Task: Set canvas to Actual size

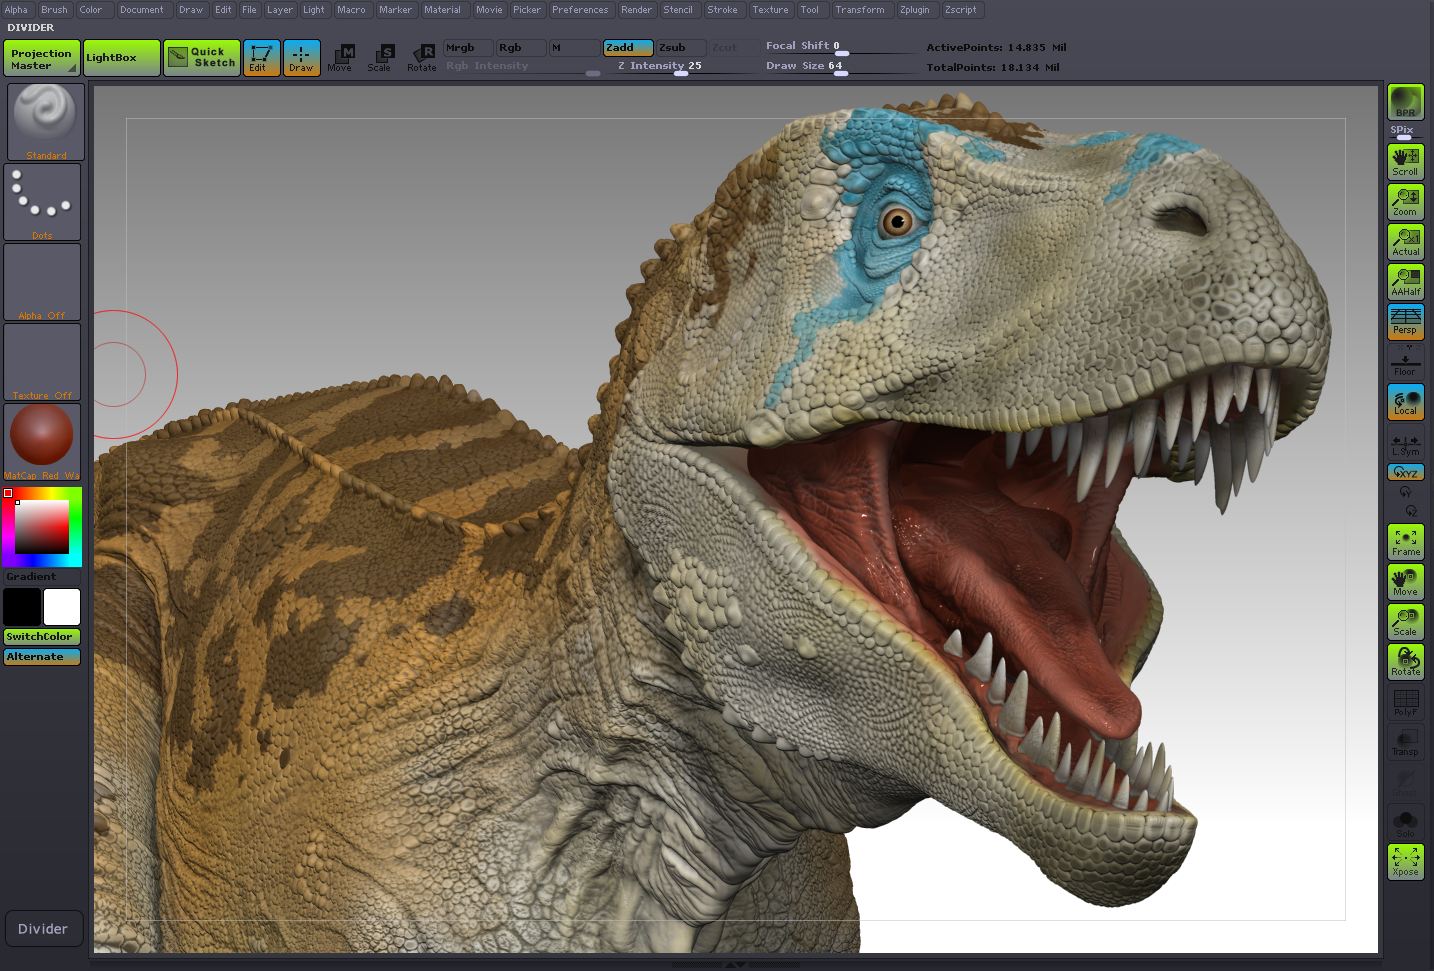Action: 1405,242
